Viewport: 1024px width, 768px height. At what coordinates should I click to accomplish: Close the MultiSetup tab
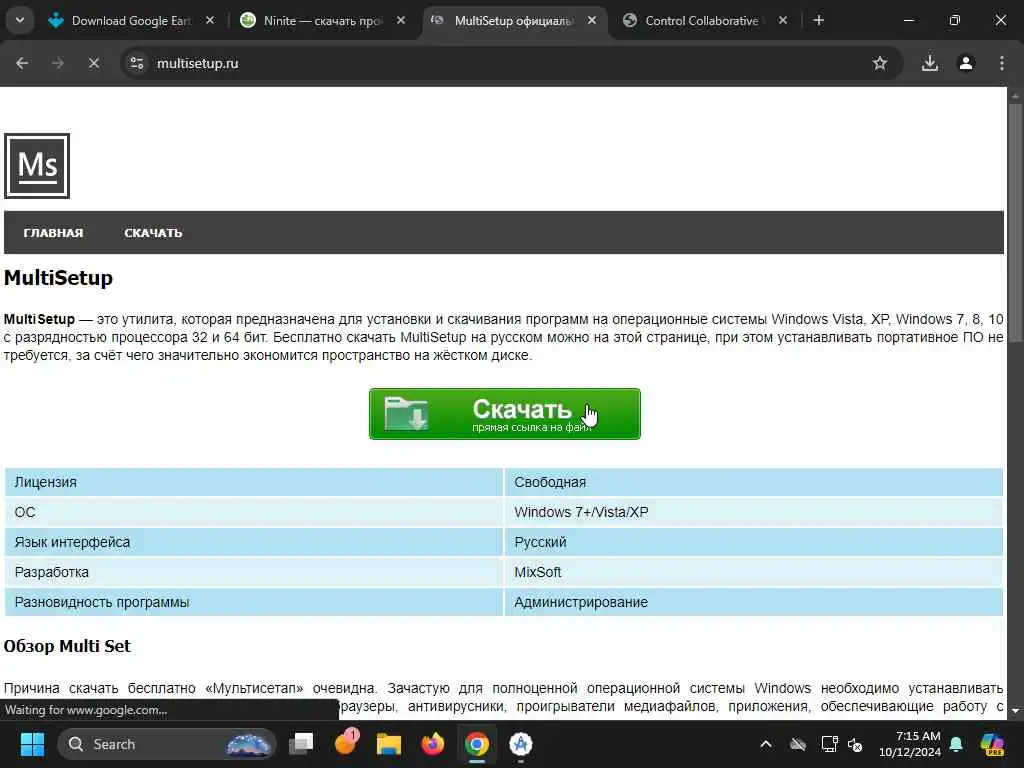tap(592, 21)
